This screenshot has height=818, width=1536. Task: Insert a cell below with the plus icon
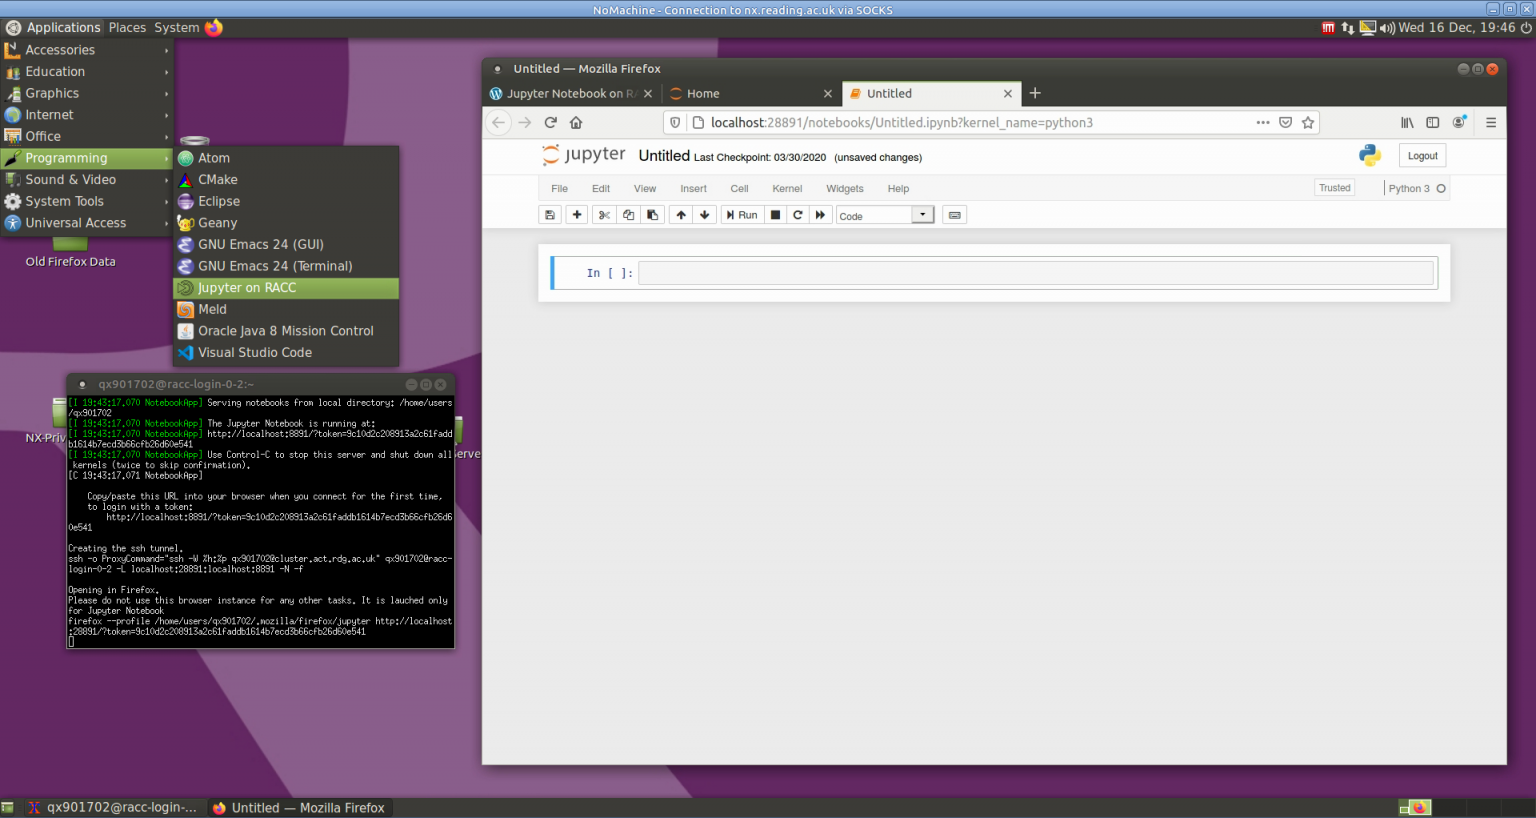(577, 215)
